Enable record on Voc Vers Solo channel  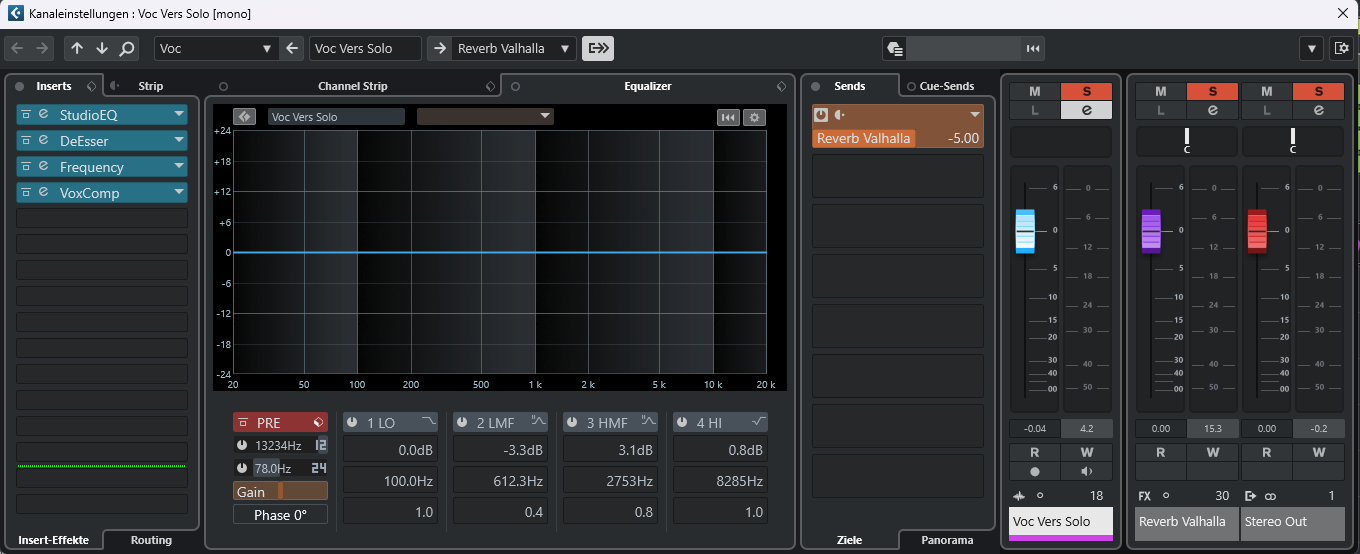tap(1034, 471)
